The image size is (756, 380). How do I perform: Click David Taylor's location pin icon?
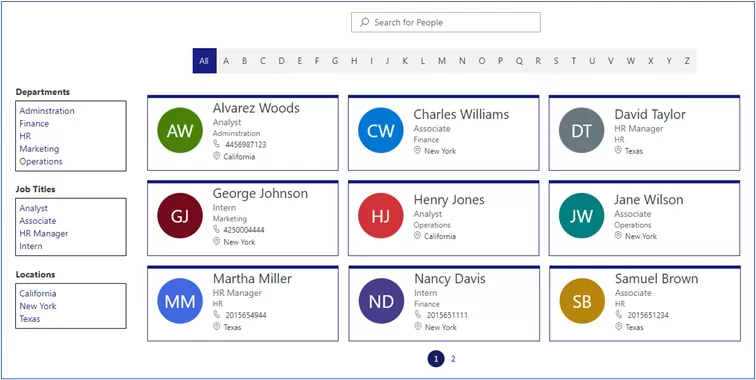618,150
